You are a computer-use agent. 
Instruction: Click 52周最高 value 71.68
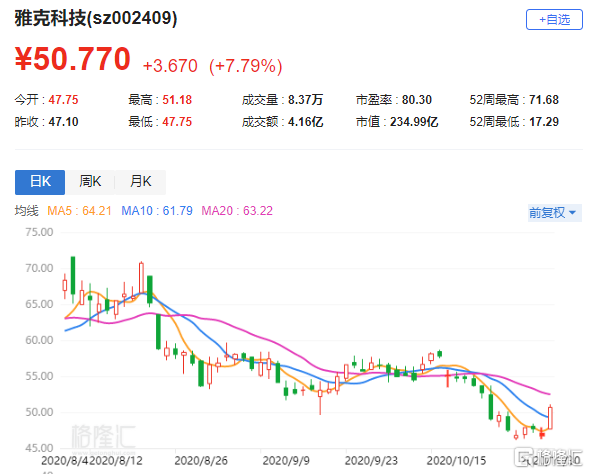pyautogui.click(x=544, y=100)
